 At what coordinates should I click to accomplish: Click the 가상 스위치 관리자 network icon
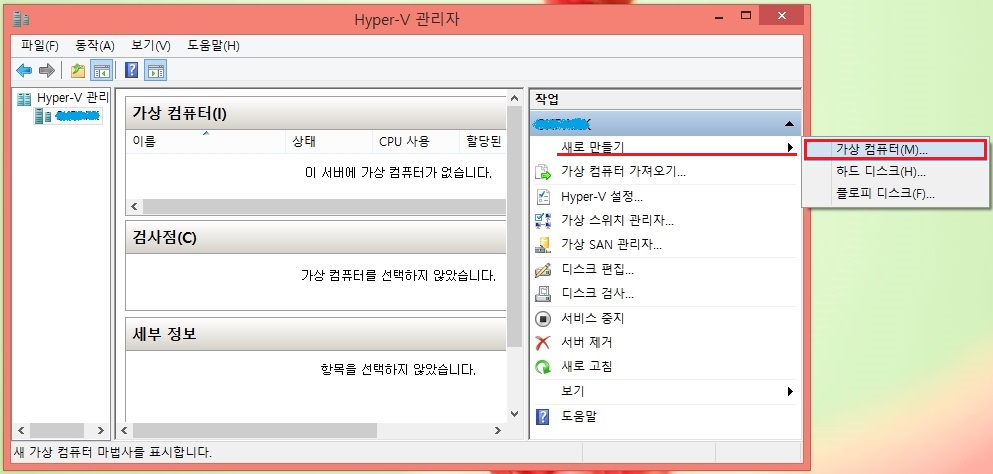543,221
